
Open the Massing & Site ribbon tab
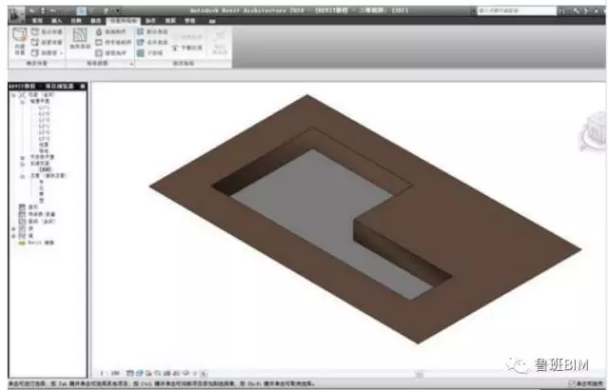coord(124,21)
